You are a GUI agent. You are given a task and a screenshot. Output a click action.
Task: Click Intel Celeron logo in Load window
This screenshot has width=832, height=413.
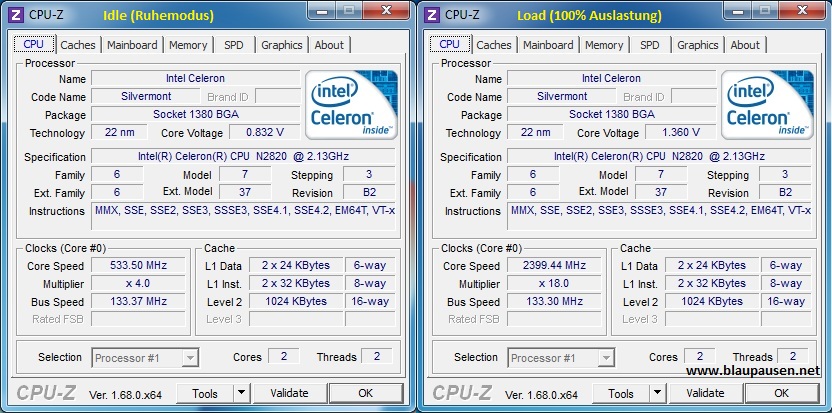pyautogui.click(x=768, y=105)
